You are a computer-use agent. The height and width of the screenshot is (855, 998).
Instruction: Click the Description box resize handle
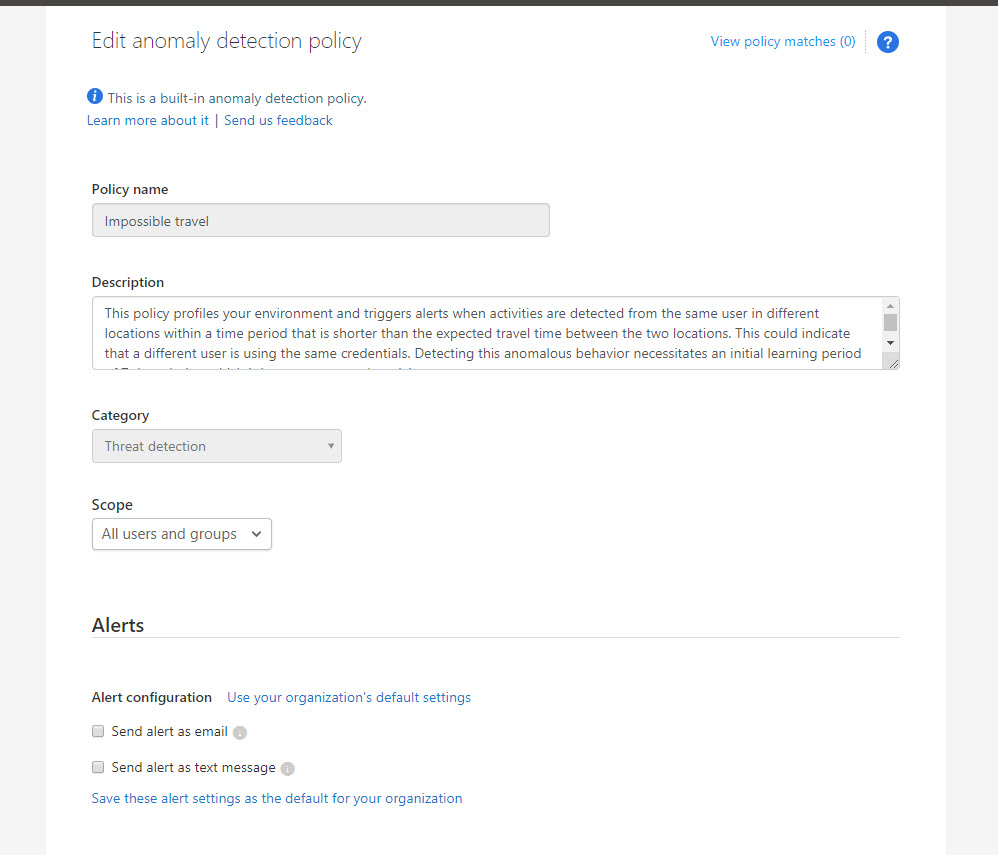(893, 364)
